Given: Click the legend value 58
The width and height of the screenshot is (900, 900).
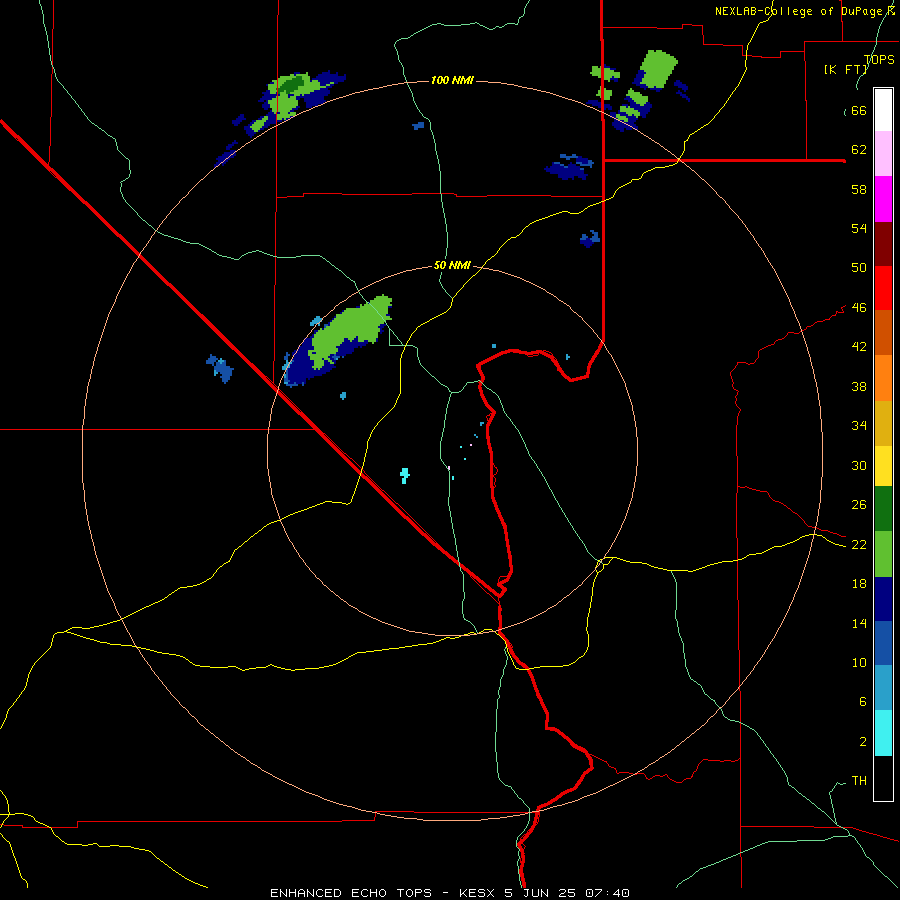Looking at the screenshot, I should (x=859, y=189).
